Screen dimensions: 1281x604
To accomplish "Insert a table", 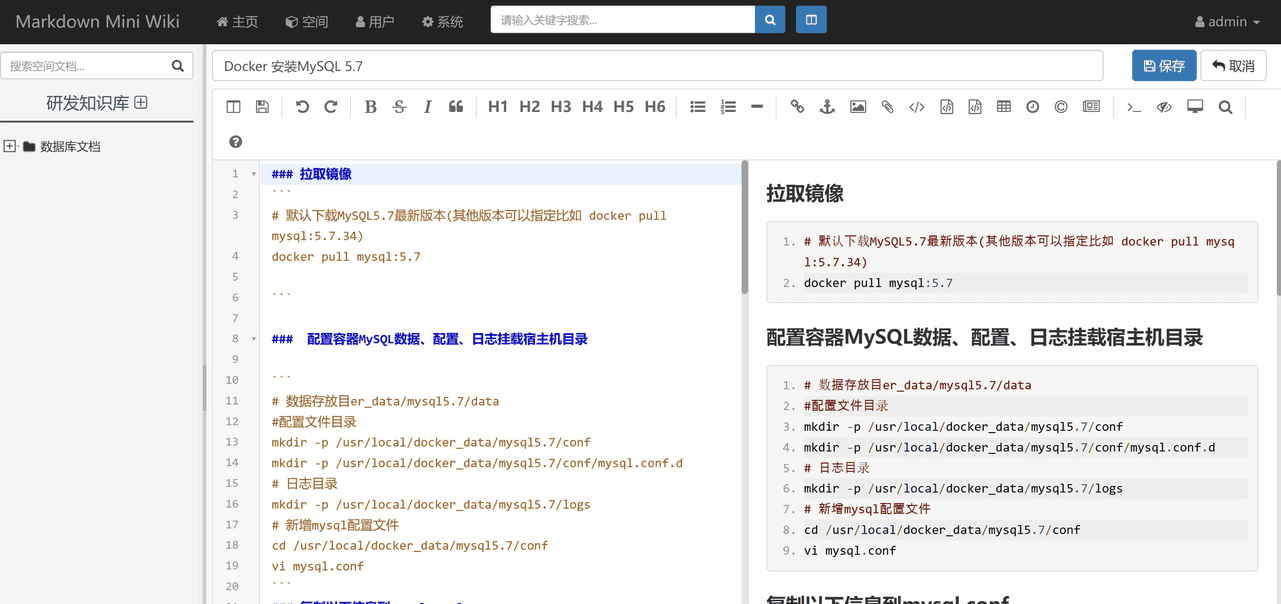I will coord(1004,107).
